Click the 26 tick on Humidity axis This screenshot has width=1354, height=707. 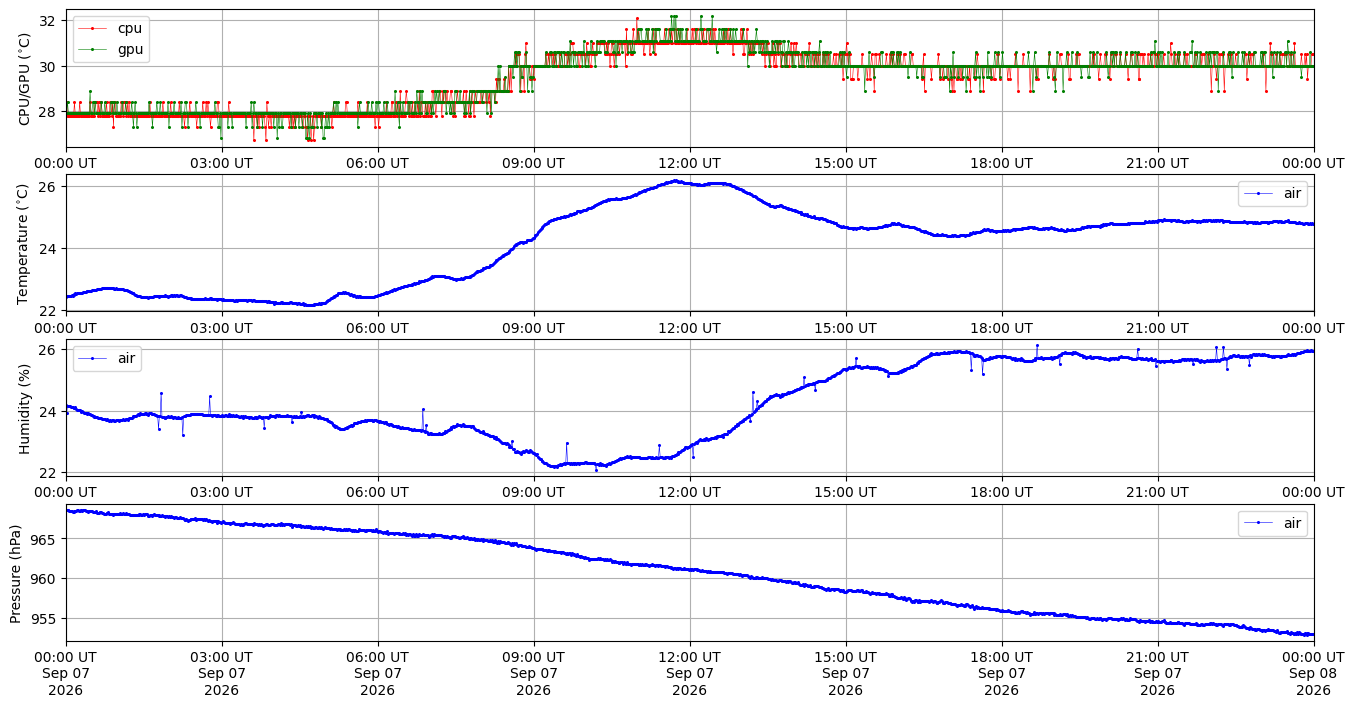pyautogui.click(x=49, y=350)
